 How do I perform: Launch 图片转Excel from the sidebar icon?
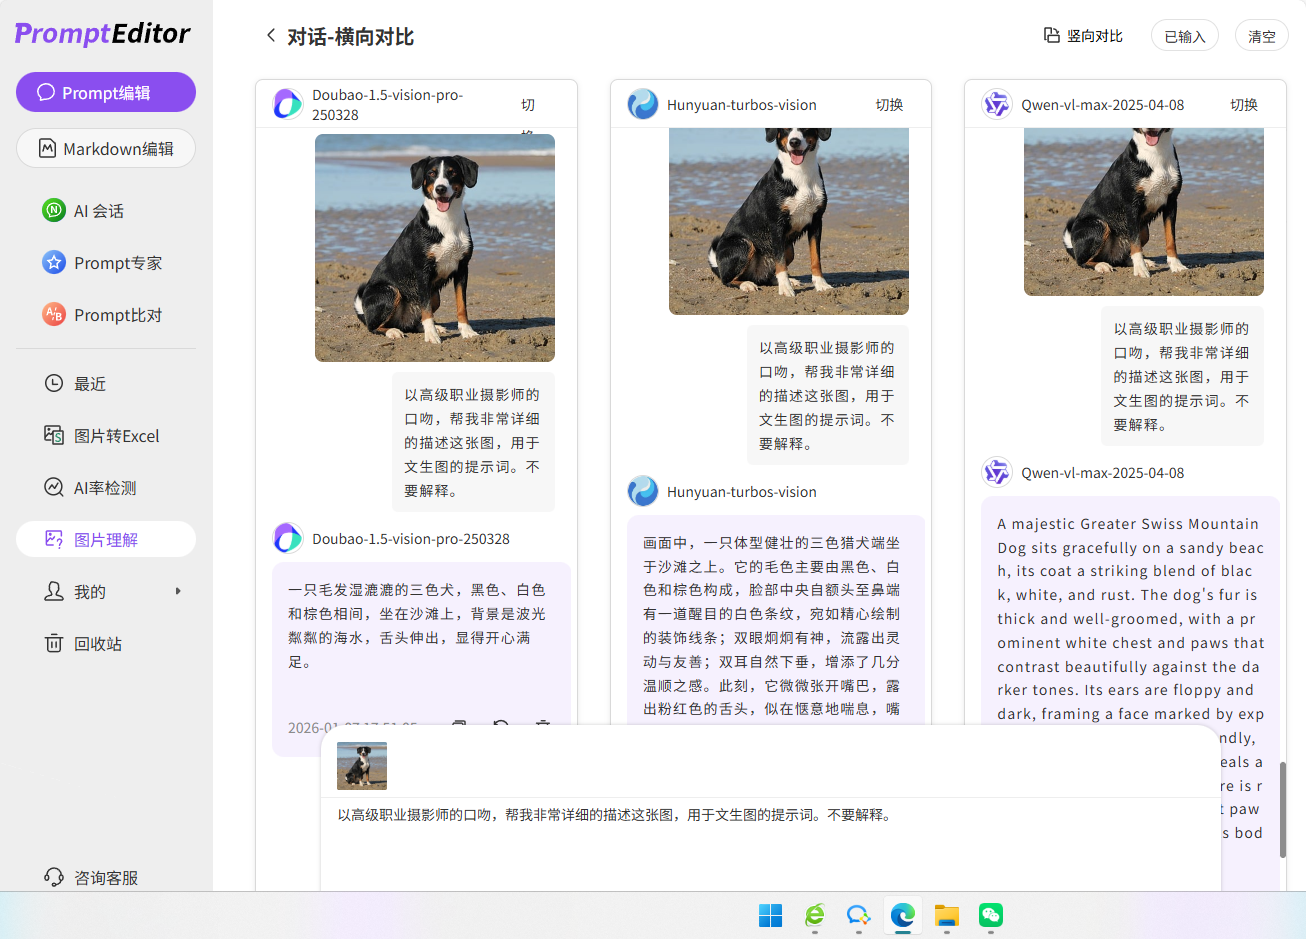click(x=53, y=435)
